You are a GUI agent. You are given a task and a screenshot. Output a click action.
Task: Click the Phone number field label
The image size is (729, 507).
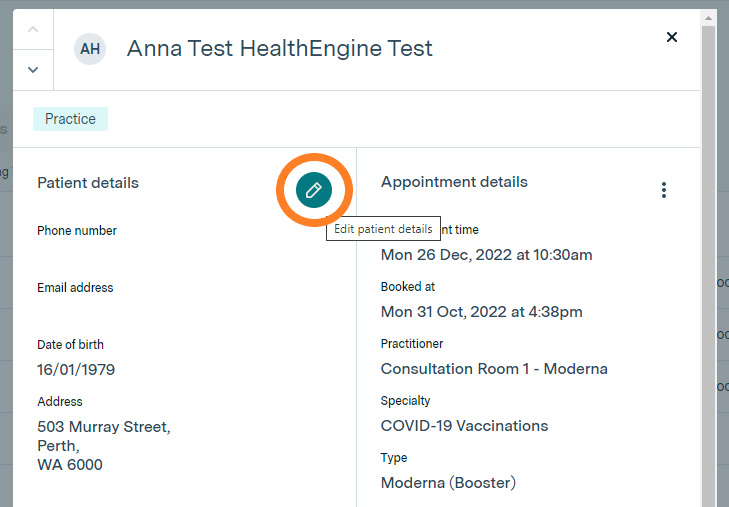click(77, 231)
